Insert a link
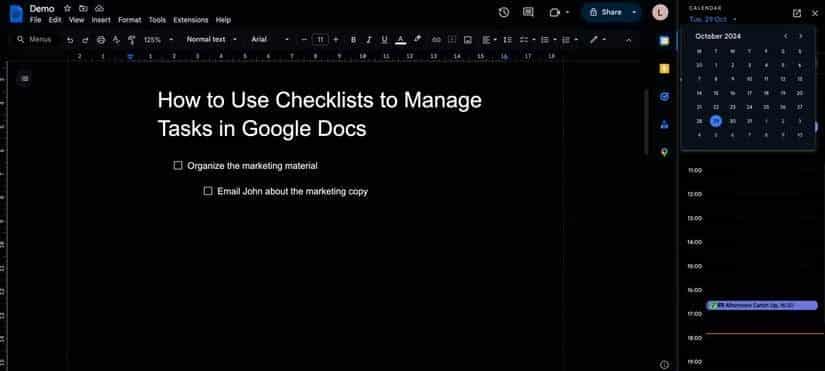The image size is (825, 371). point(436,39)
